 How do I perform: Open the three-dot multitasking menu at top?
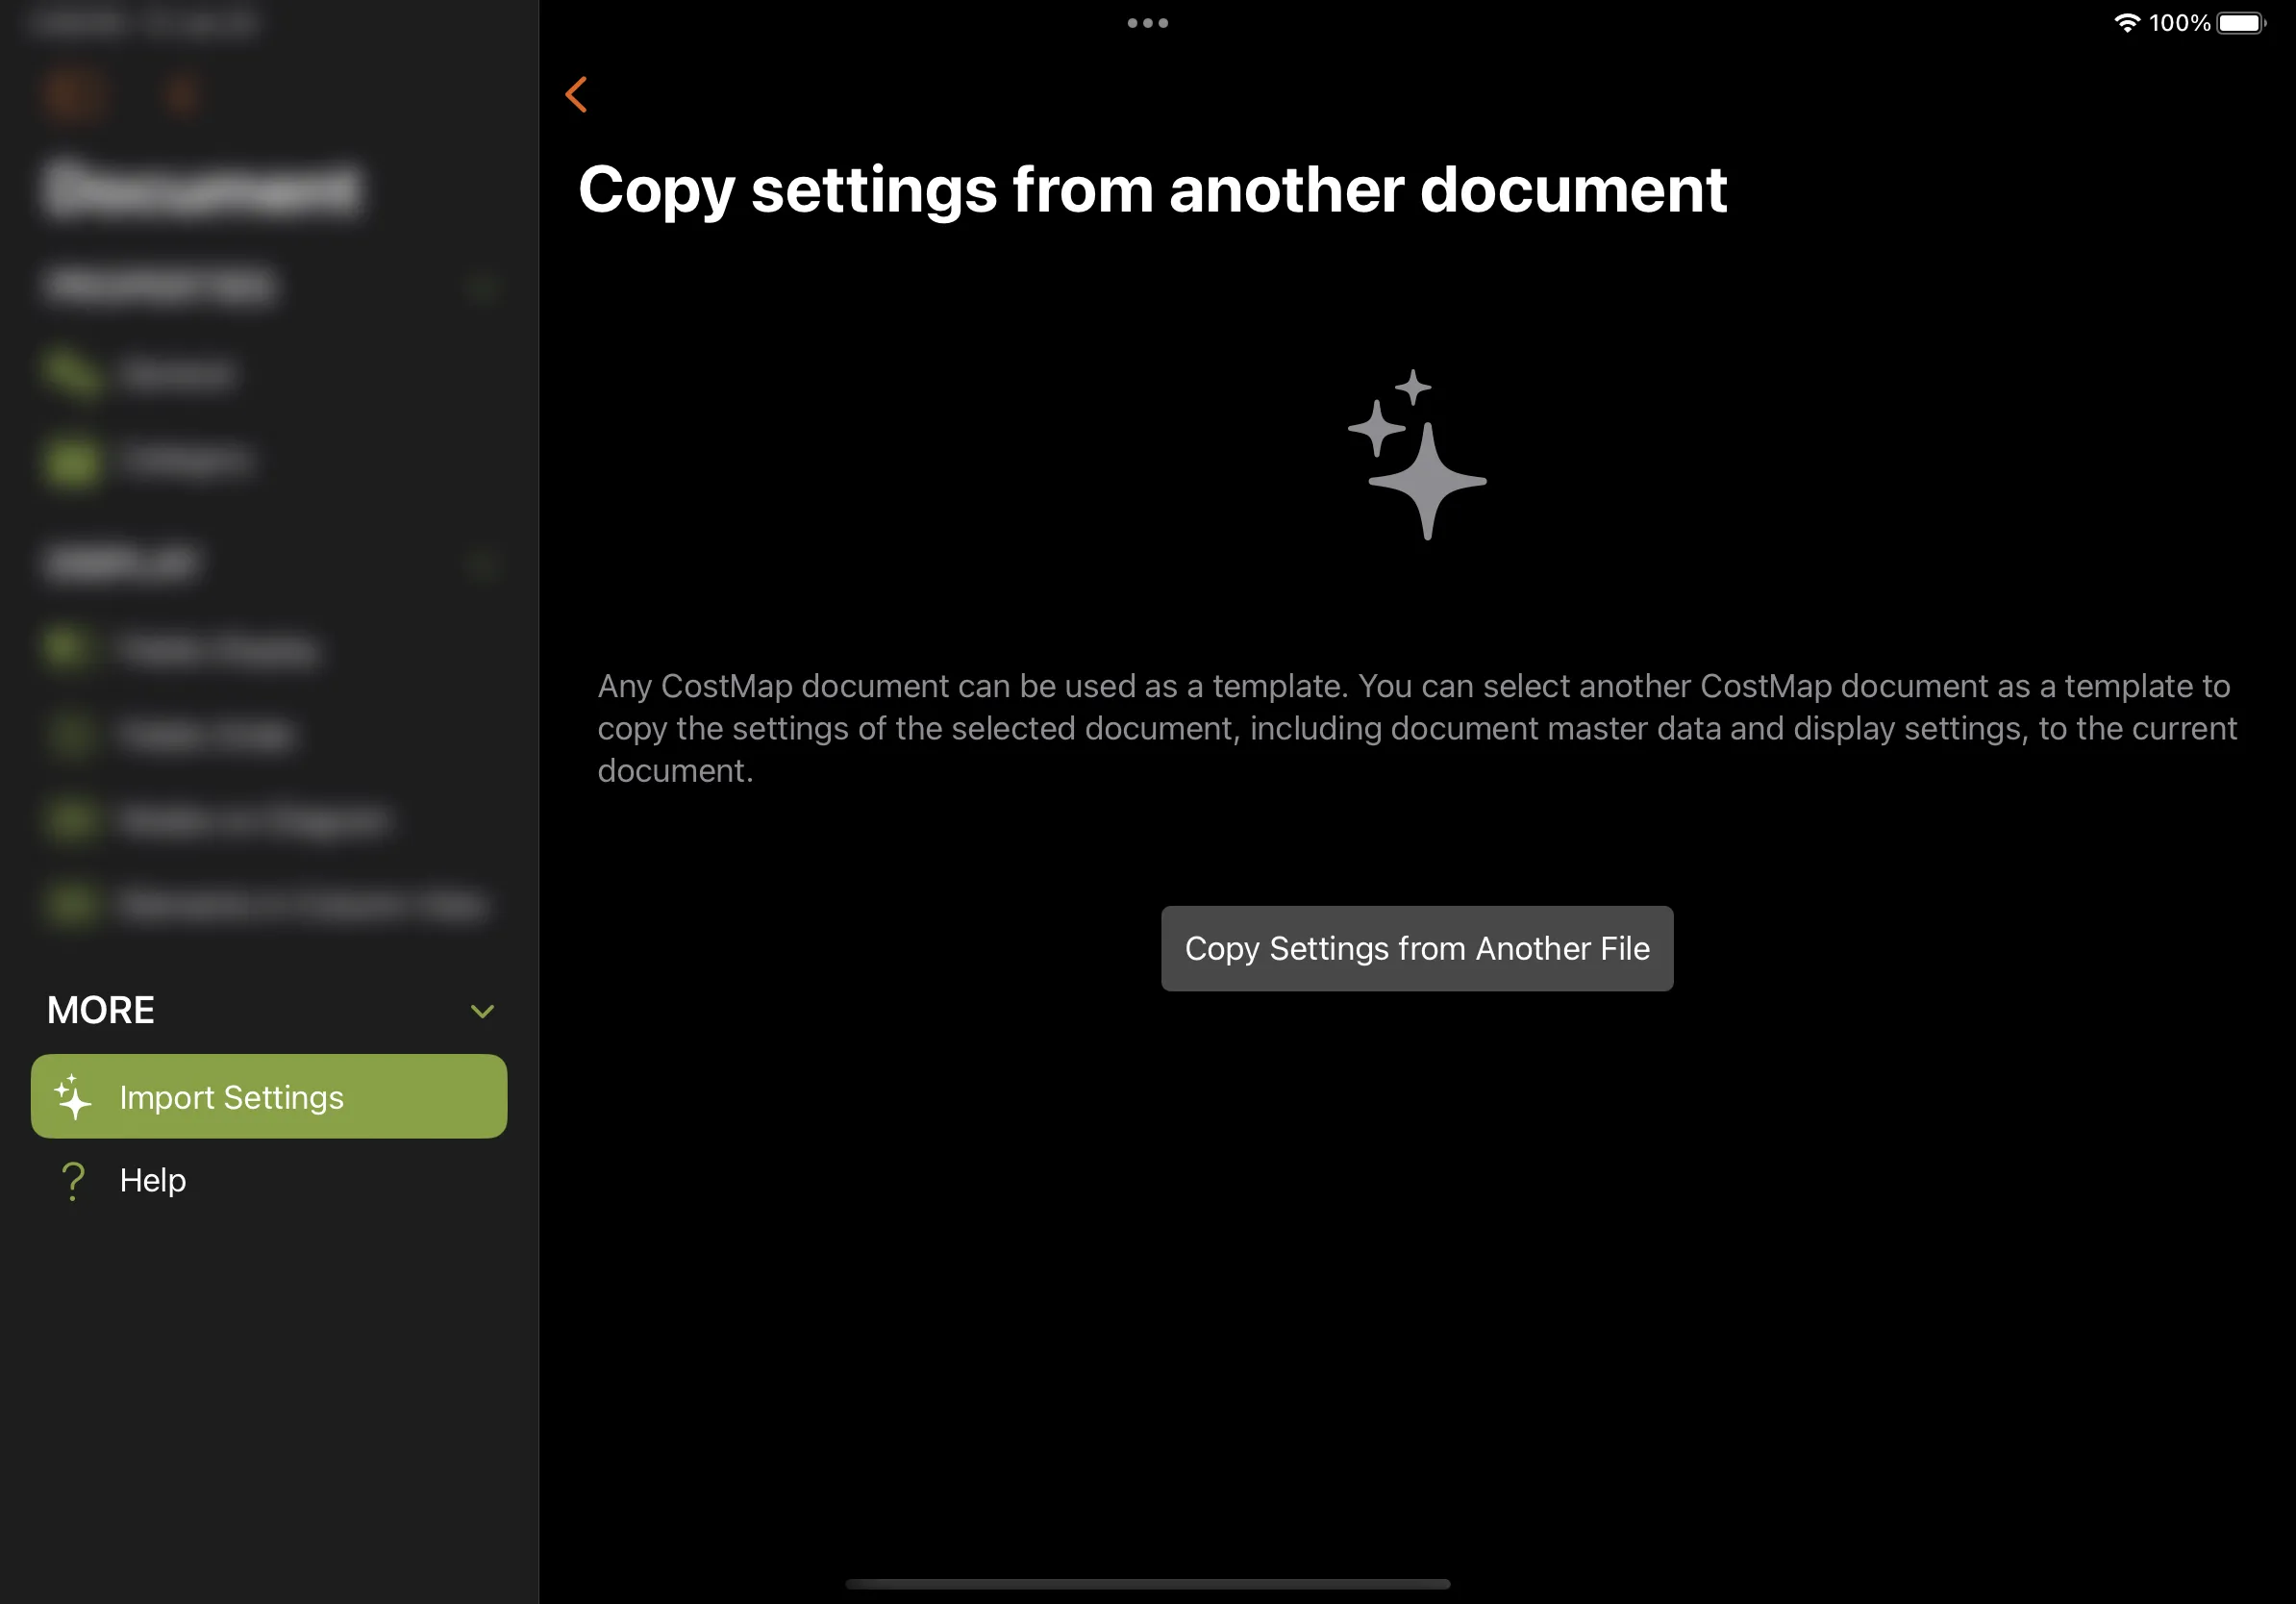click(1146, 22)
